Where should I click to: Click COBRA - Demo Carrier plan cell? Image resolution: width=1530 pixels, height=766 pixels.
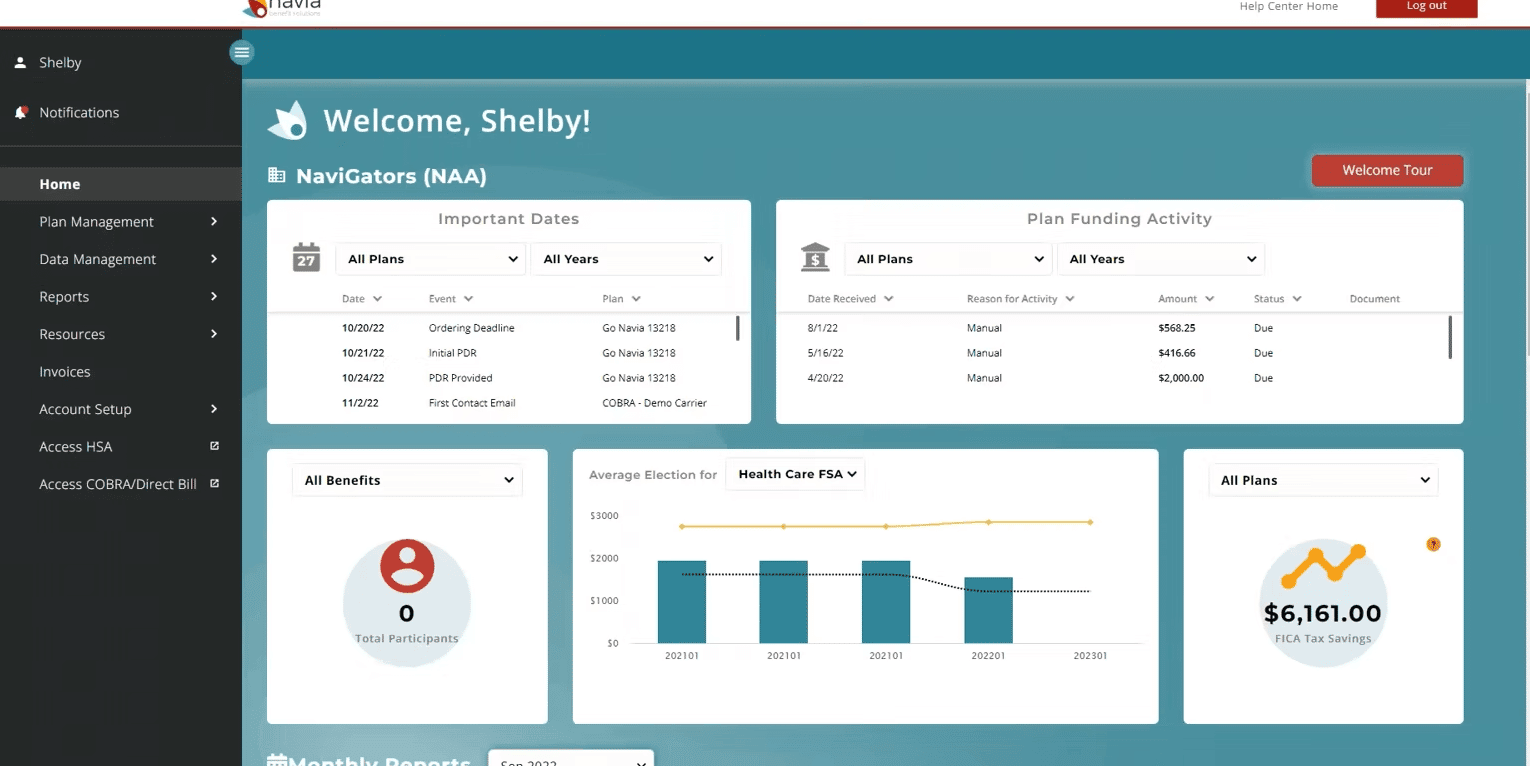point(654,403)
